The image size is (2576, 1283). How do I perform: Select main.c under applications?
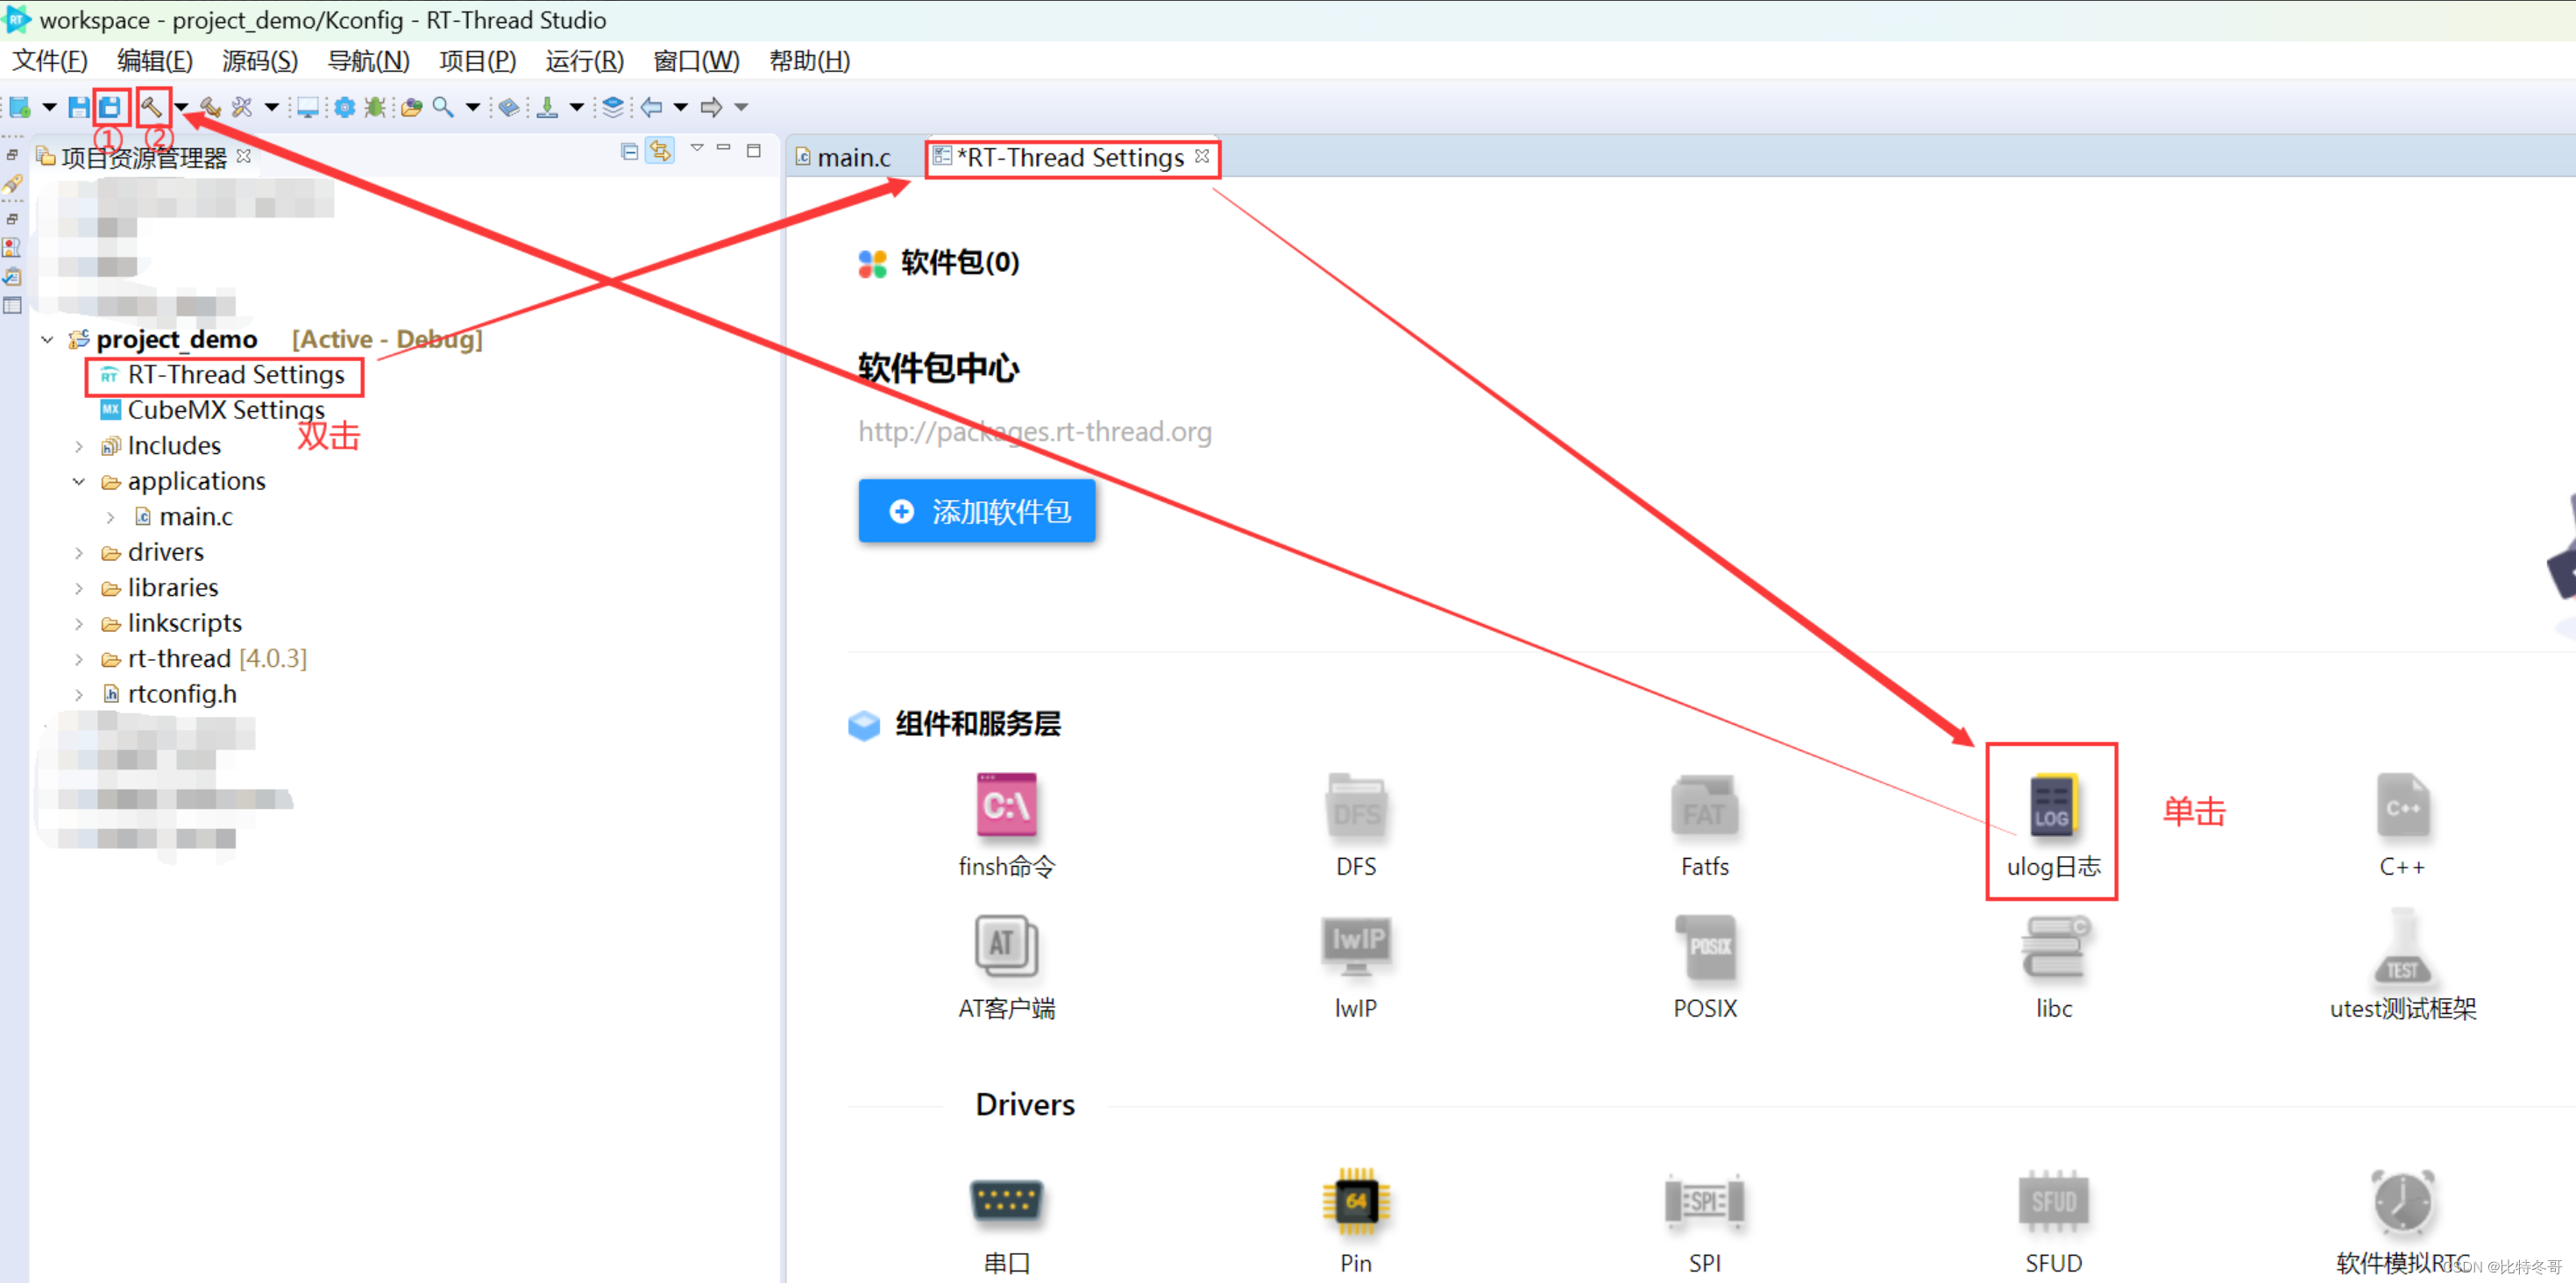(184, 517)
